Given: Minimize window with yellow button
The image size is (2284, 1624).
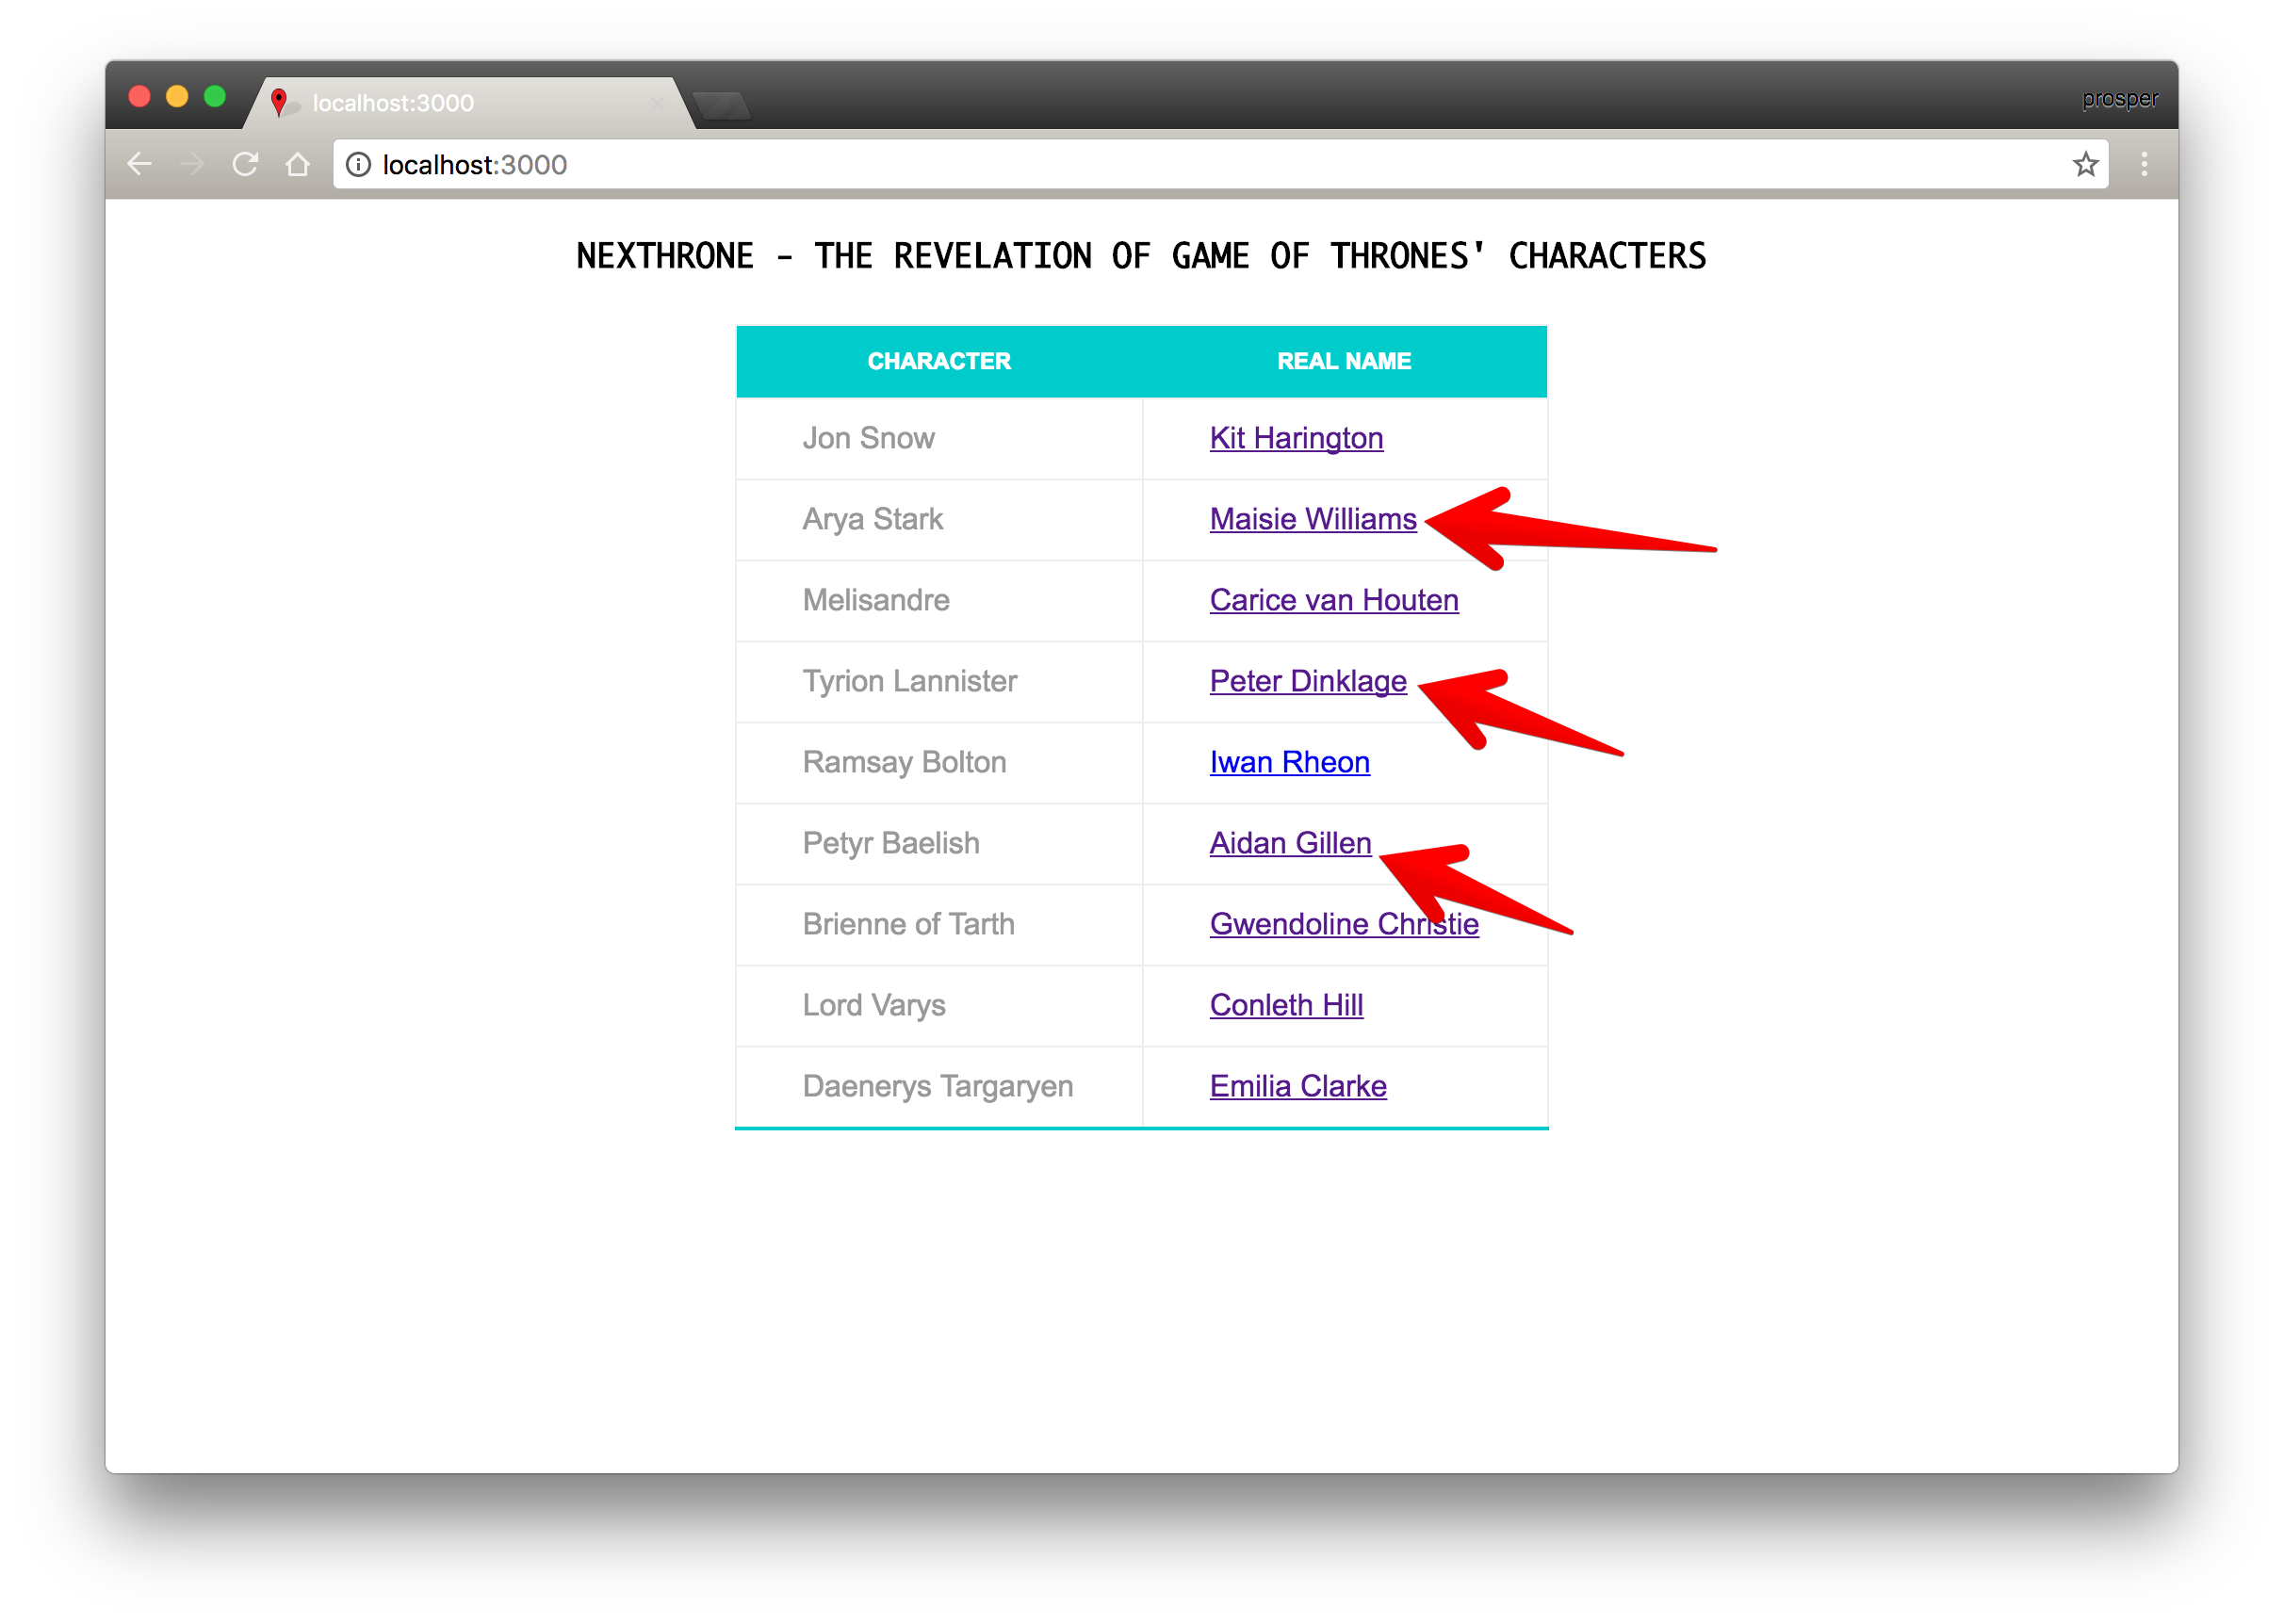Looking at the screenshot, I should click(x=177, y=97).
